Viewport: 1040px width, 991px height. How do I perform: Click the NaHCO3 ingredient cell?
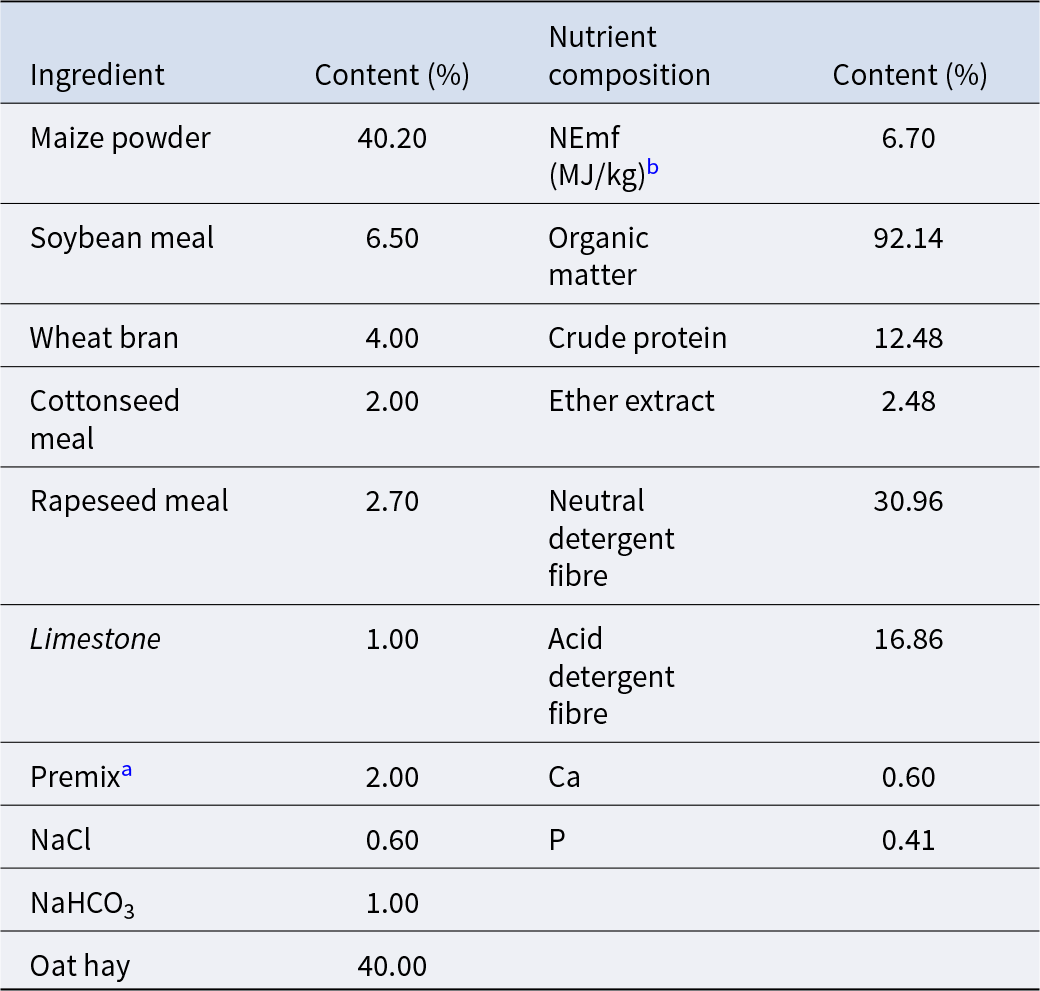pos(82,903)
